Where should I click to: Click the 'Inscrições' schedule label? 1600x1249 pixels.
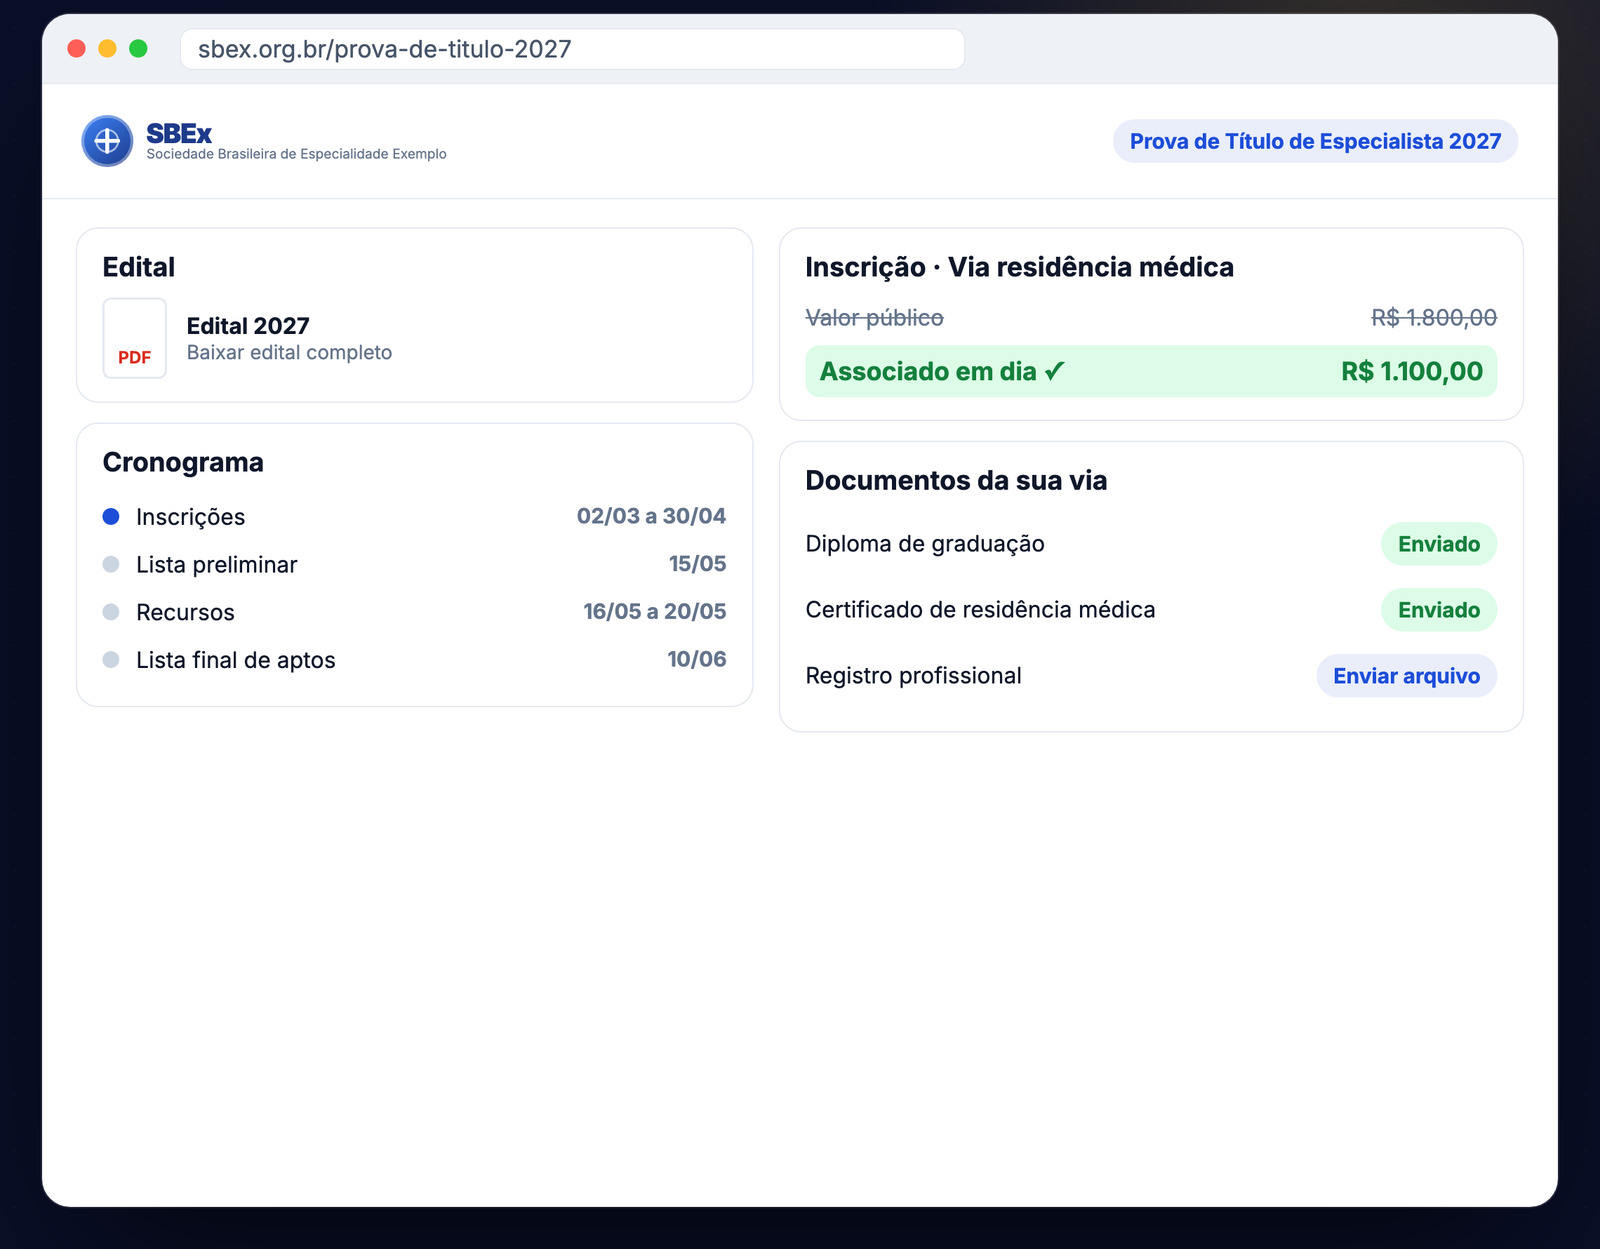click(x=190, y=517)
